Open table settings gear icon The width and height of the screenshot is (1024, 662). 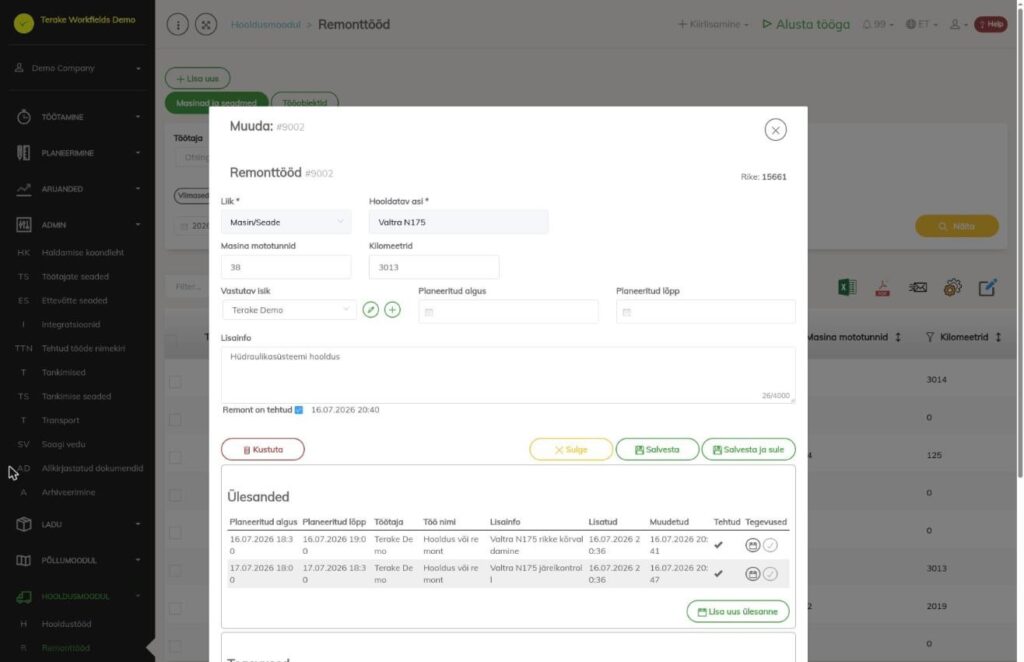coord(953,287)
